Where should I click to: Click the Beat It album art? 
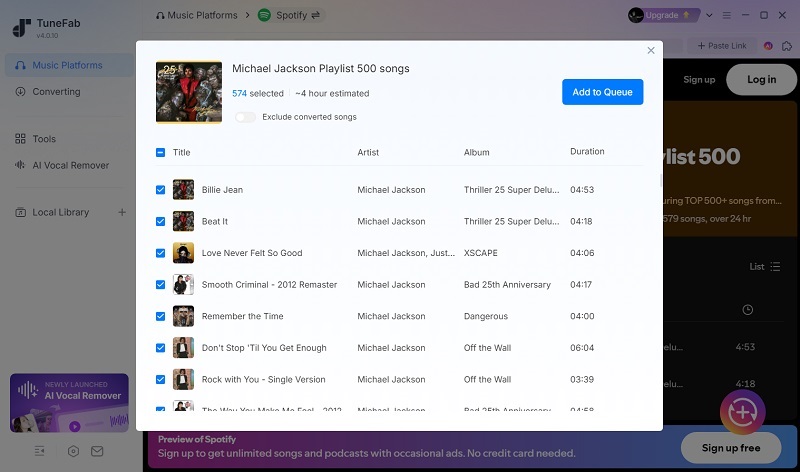[183, 221]
